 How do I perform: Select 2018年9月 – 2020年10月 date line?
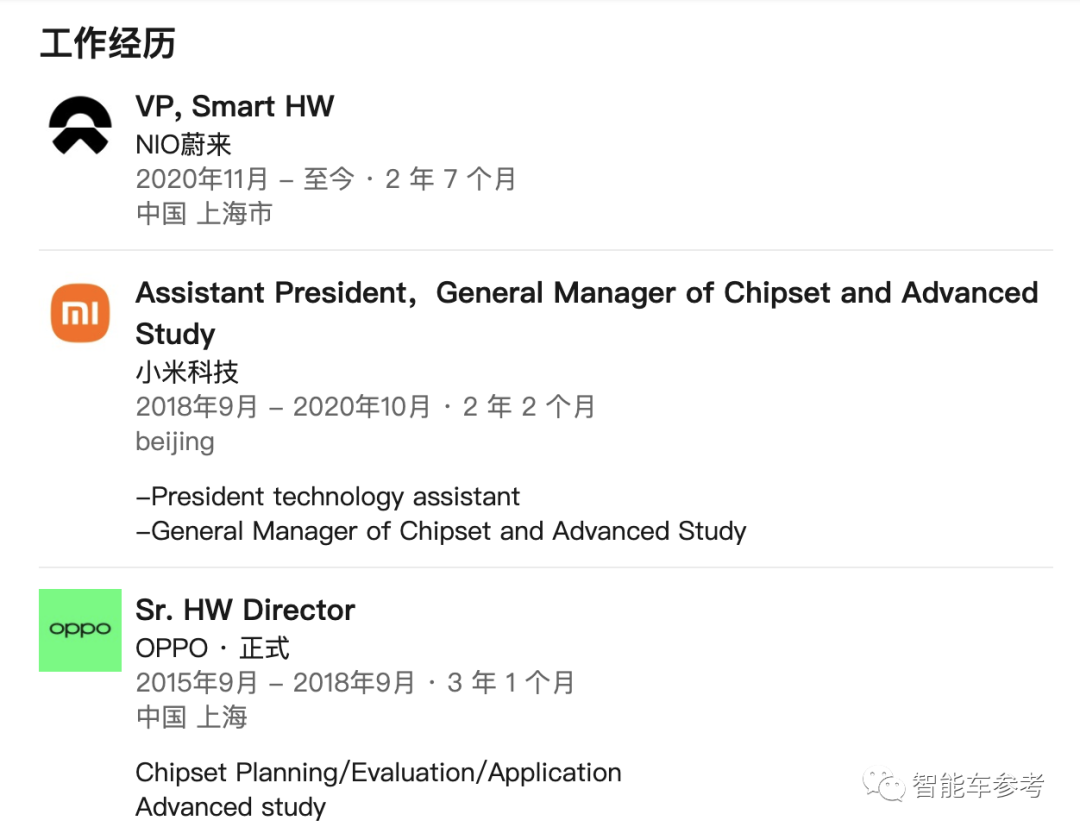[x=365, y=407]
